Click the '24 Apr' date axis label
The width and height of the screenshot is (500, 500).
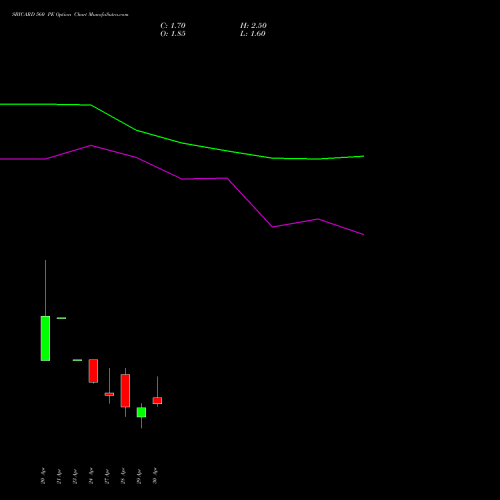pyautogui.click(x=91, y=476)
